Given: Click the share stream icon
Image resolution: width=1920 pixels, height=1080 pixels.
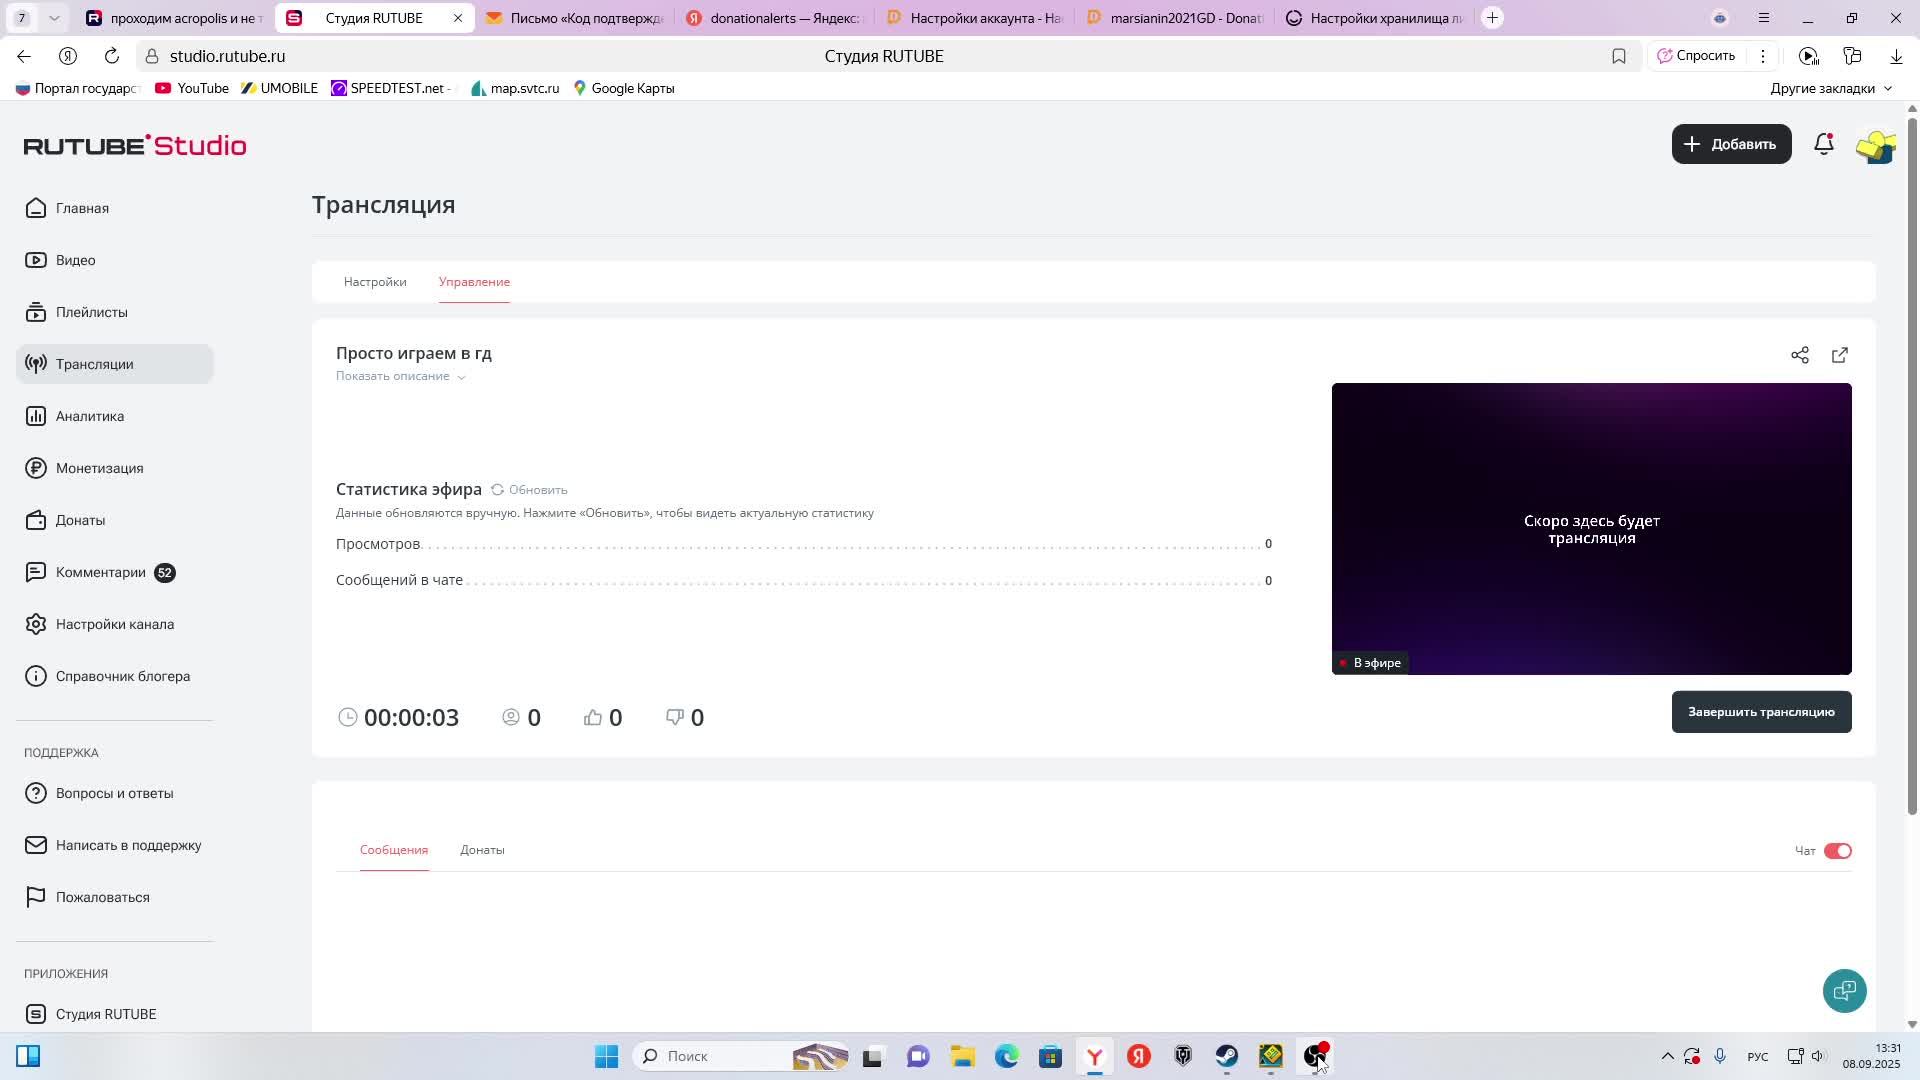Looking at the screenshot, I should click(1799, 355).
